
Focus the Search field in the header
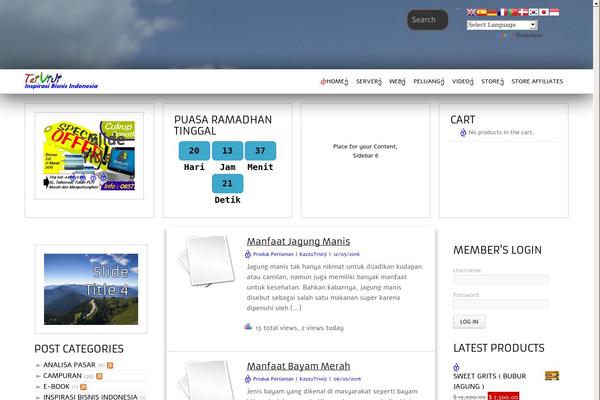427,20
